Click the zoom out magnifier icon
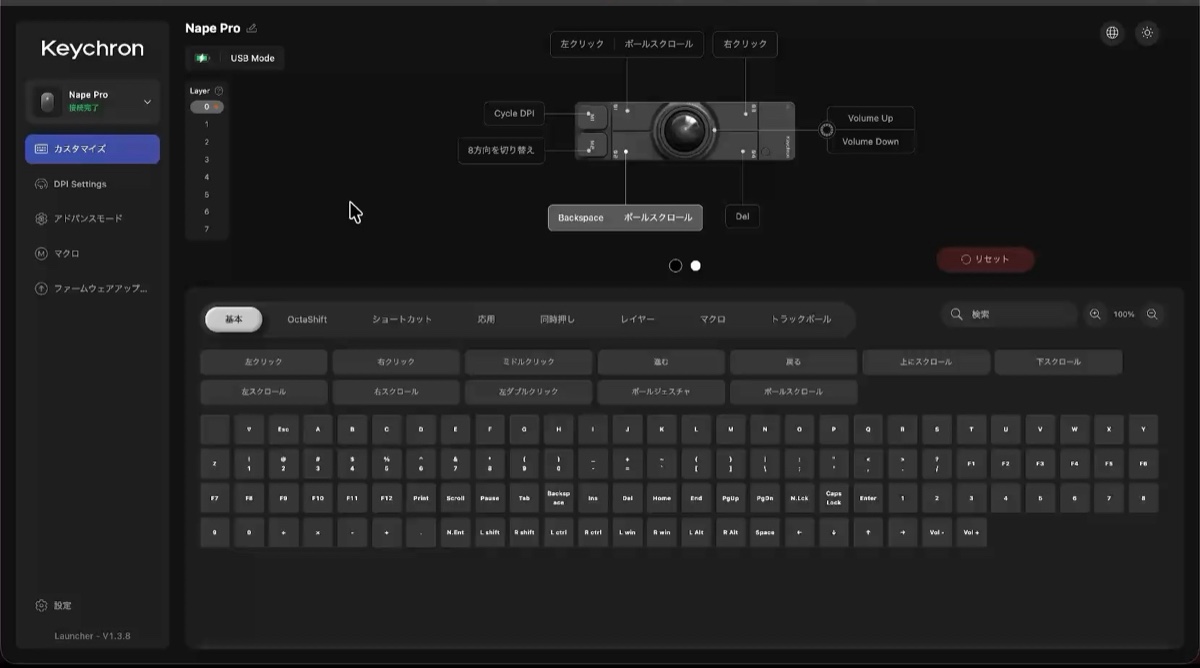Image resolution: width=1200 pixels, height=668 pixels. coord(1152,314)
